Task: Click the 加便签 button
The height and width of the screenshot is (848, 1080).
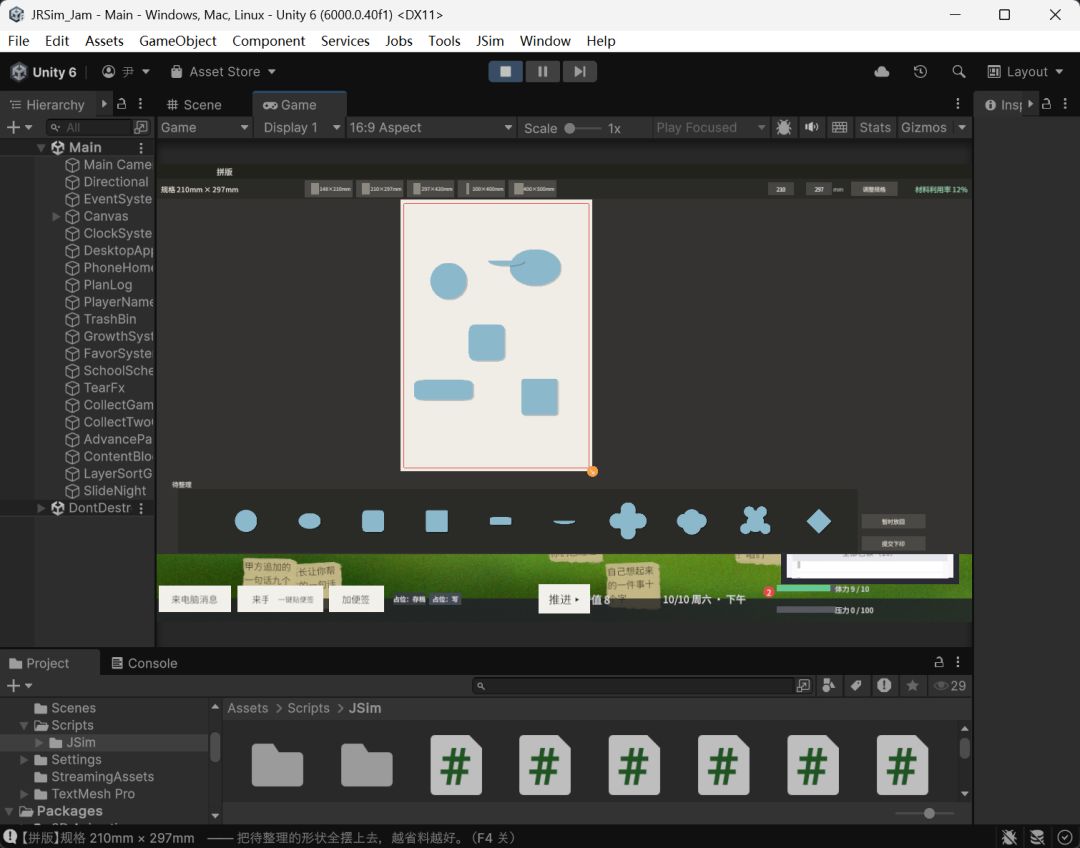Action: click(356, 599)
